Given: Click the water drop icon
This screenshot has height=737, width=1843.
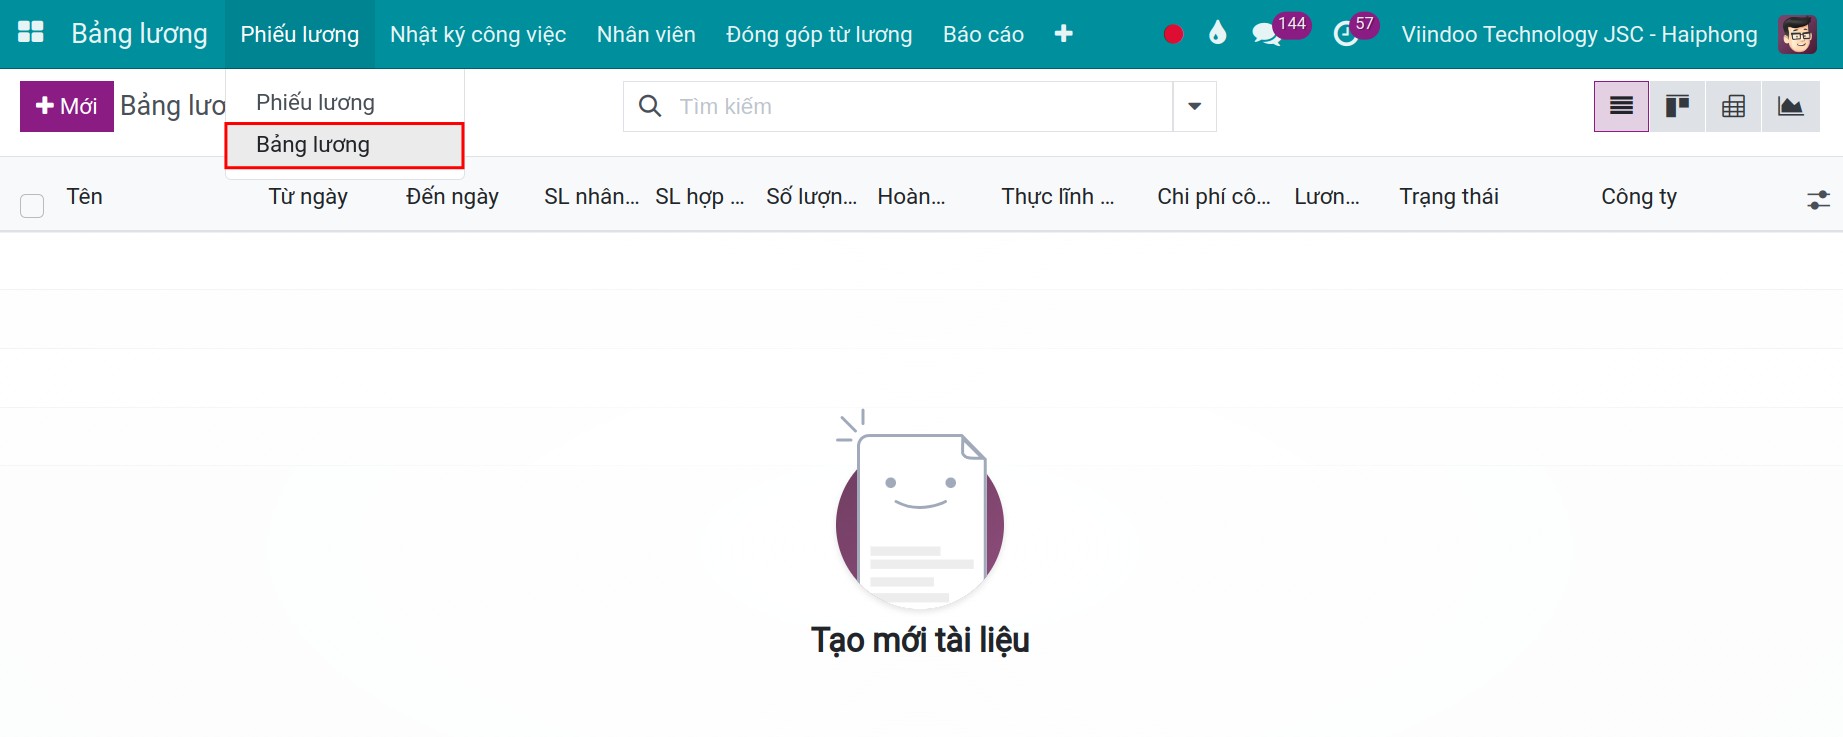Looking at the screenshot, I should coord(1217,33).
